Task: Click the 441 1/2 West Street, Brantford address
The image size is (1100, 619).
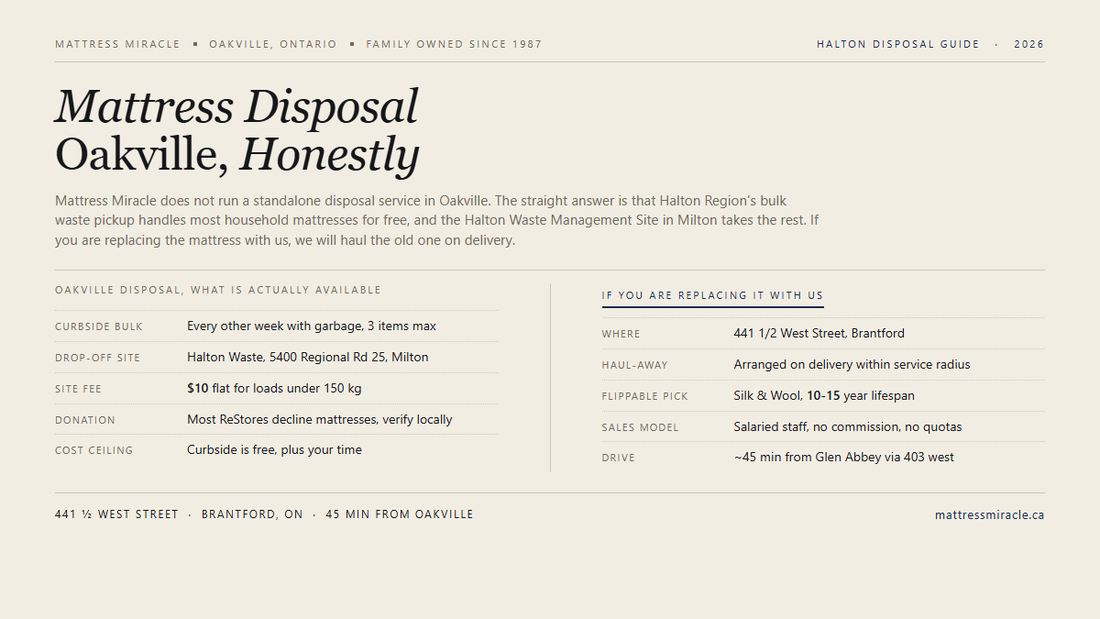Action: pyautogui.click(x=819, y=333)
